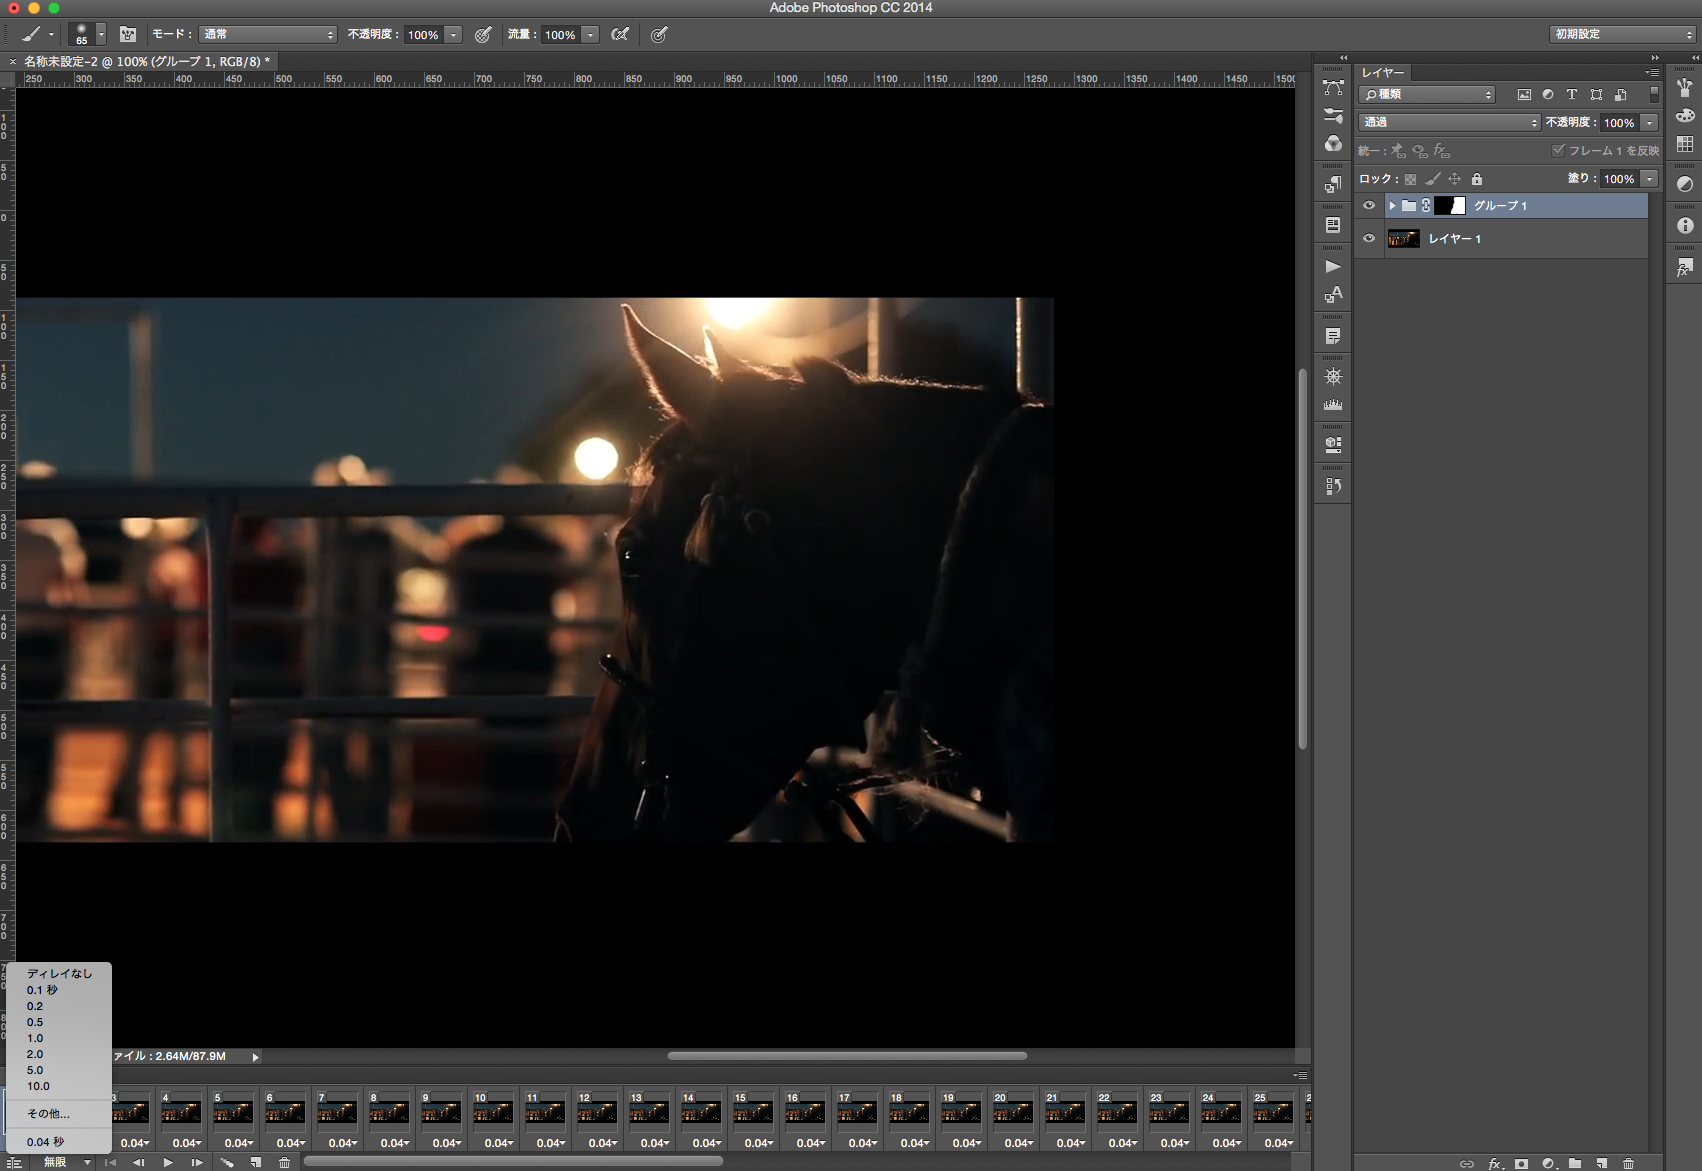
Task: Lock image pixels brush icon
Action: [1432, 179]
